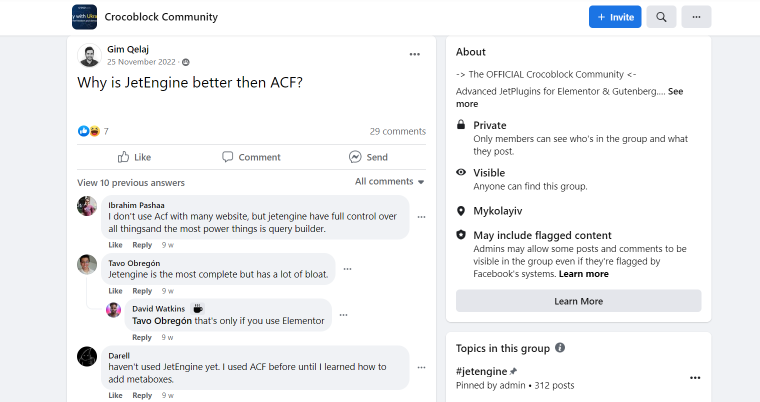
Task: Open options dots for #jetengine topic
Action: point(695,378)
